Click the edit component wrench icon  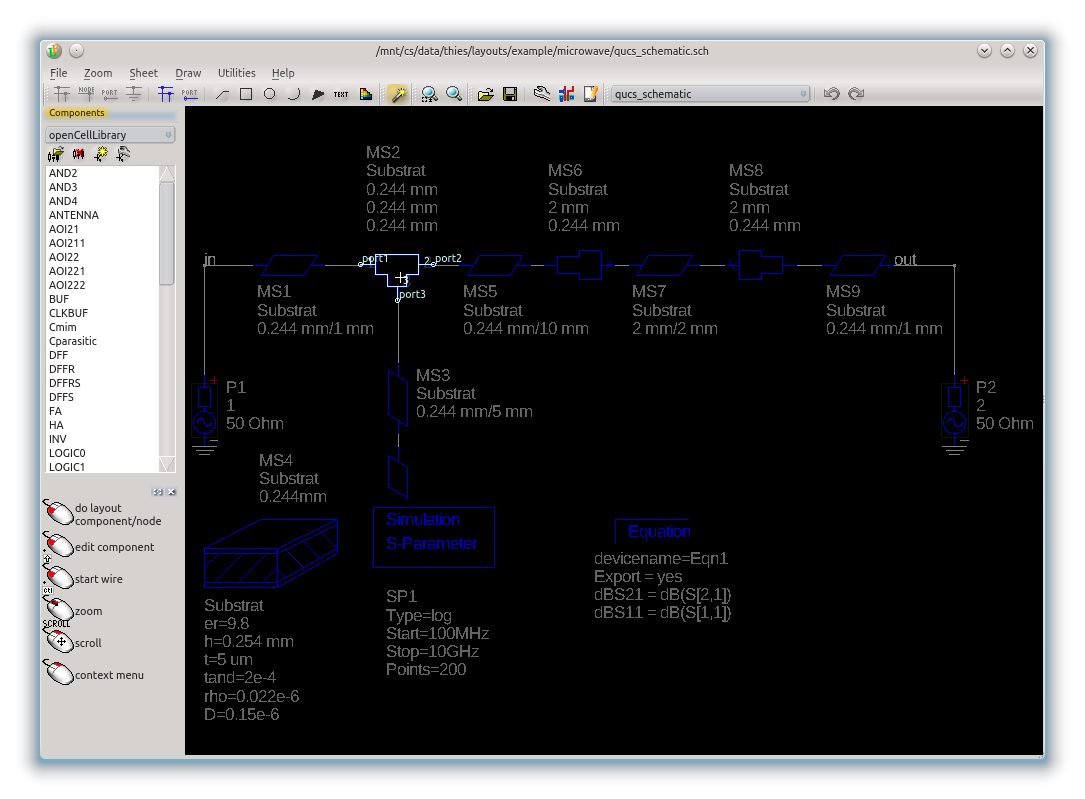point(123,154)
